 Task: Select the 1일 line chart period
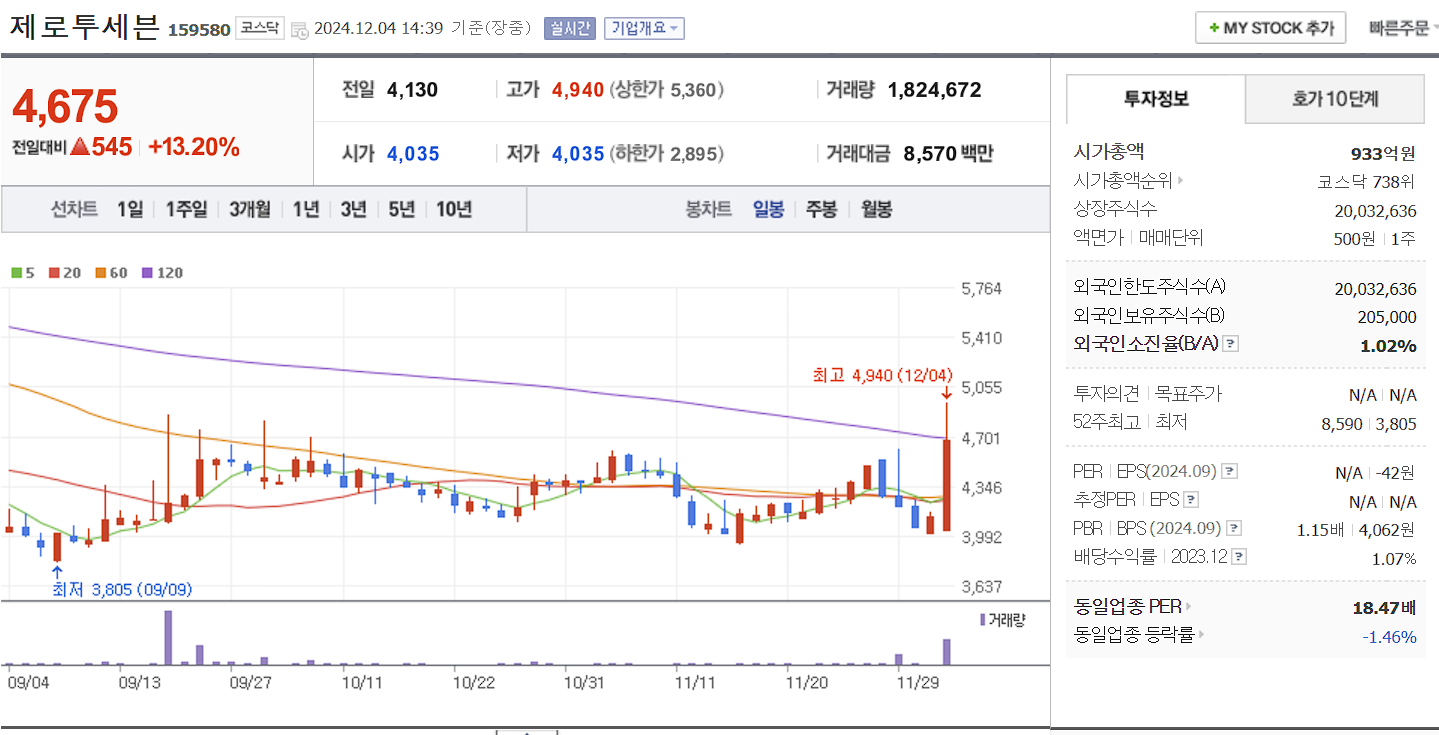point(130,210)
